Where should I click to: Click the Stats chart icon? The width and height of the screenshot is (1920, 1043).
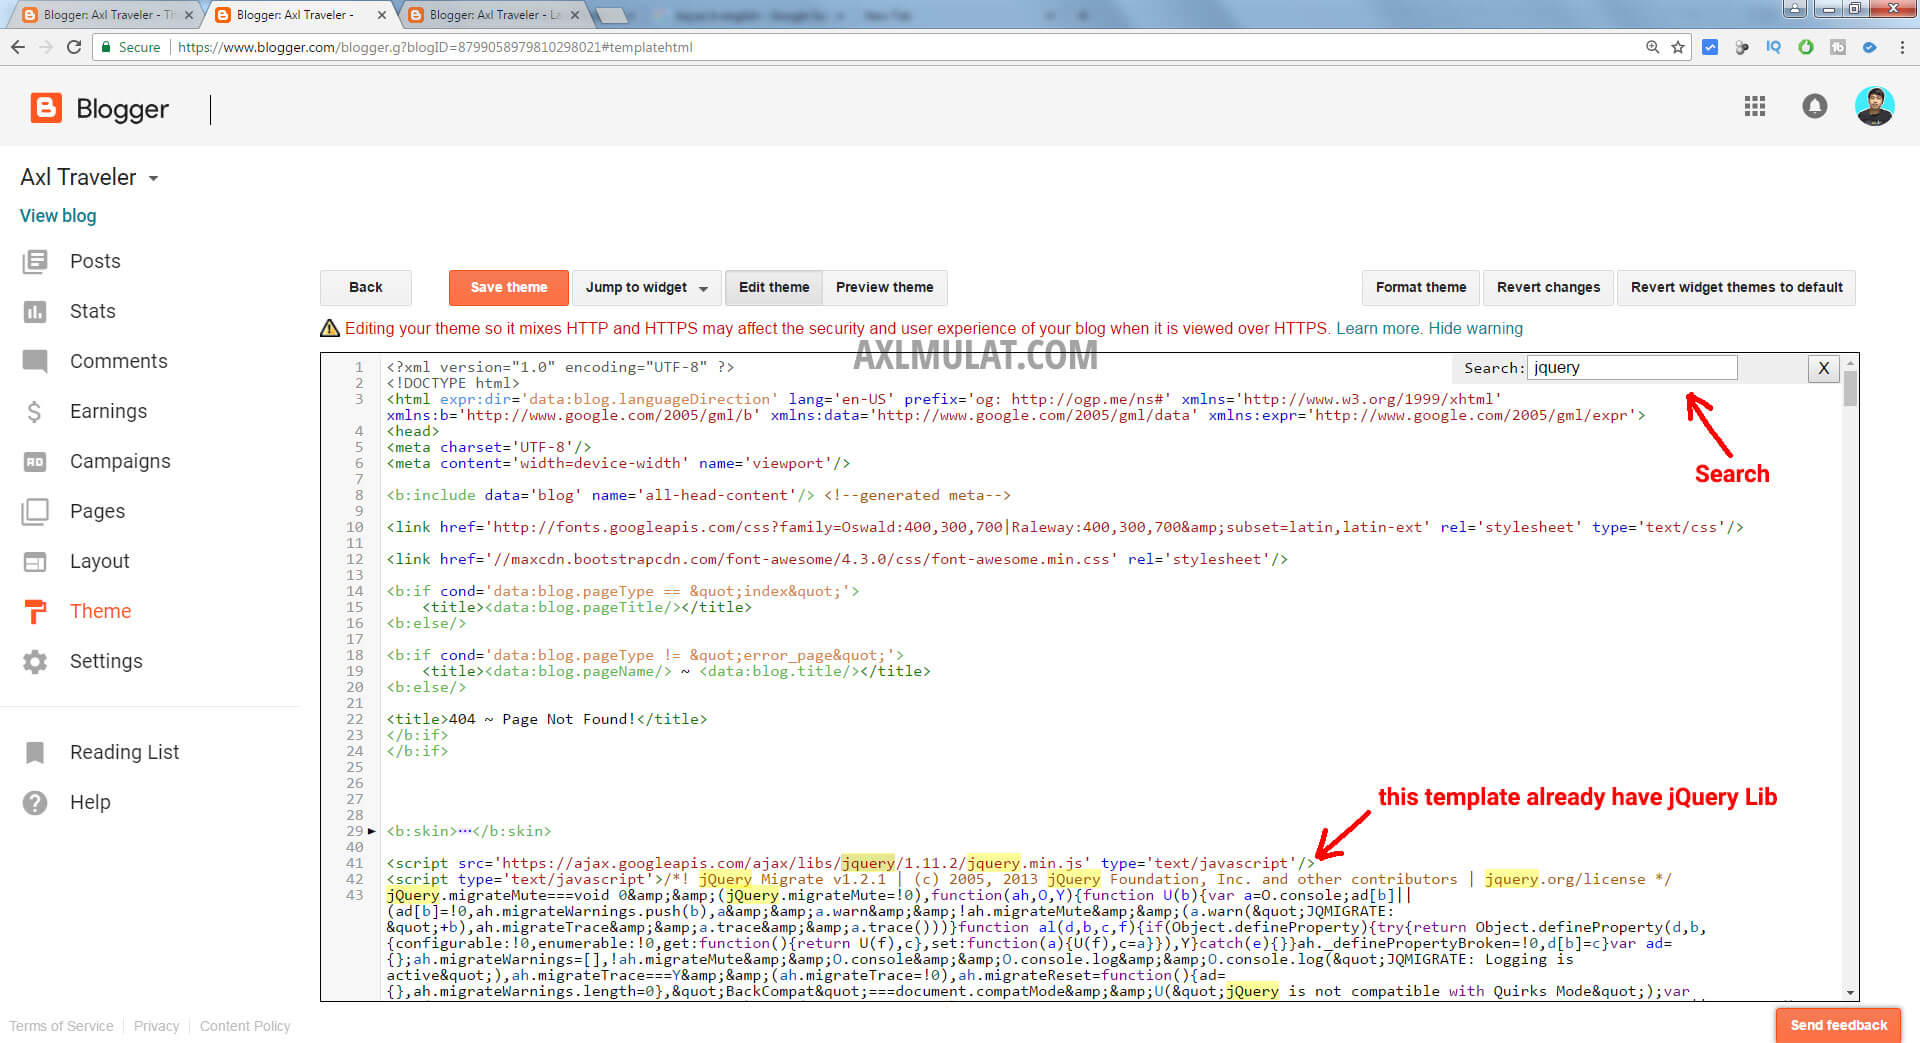(35, 312)
